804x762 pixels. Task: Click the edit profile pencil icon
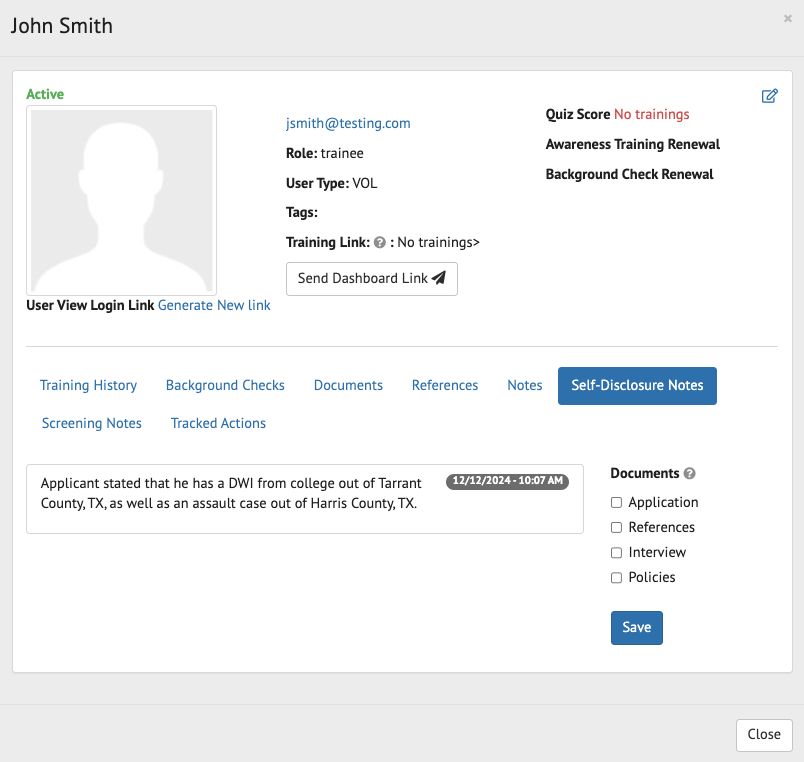pos(769,96)
